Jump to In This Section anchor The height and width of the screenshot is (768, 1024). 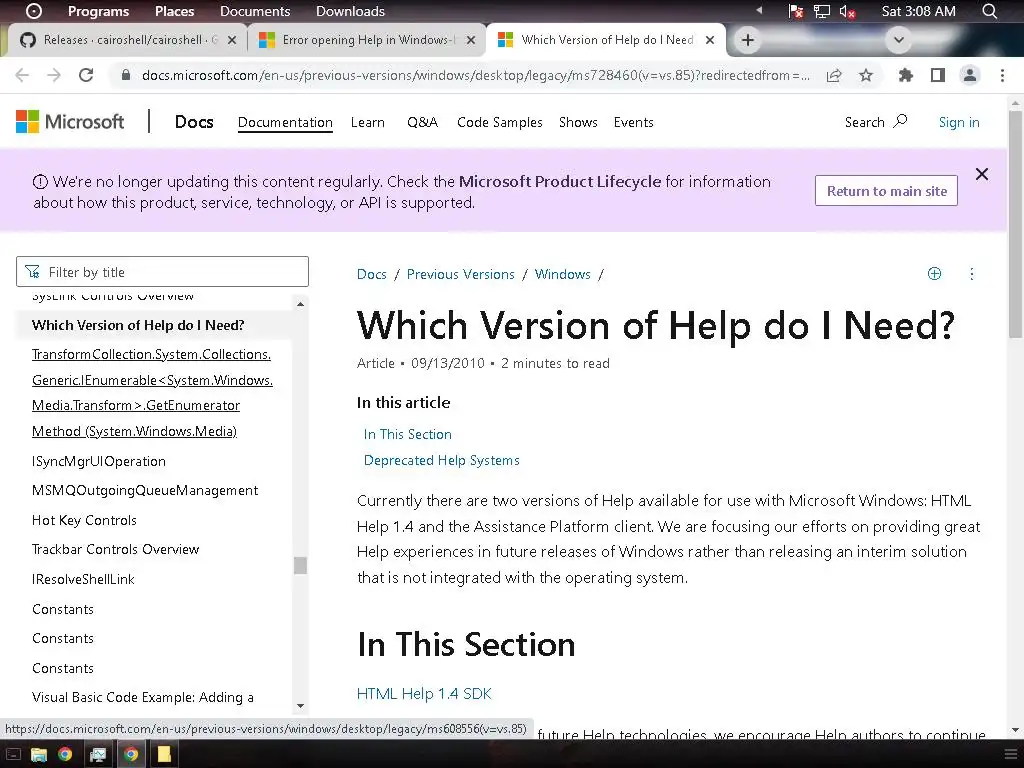[x=408, y=434]
